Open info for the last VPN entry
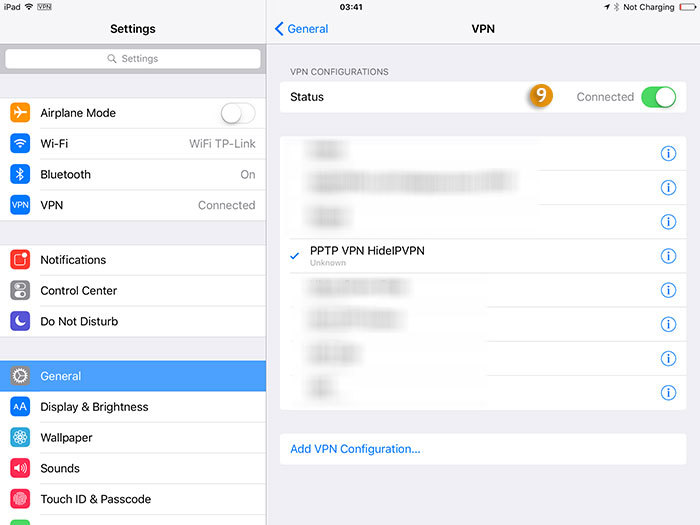Viewport: 700px width, 525px height. [x=668, y=393]
